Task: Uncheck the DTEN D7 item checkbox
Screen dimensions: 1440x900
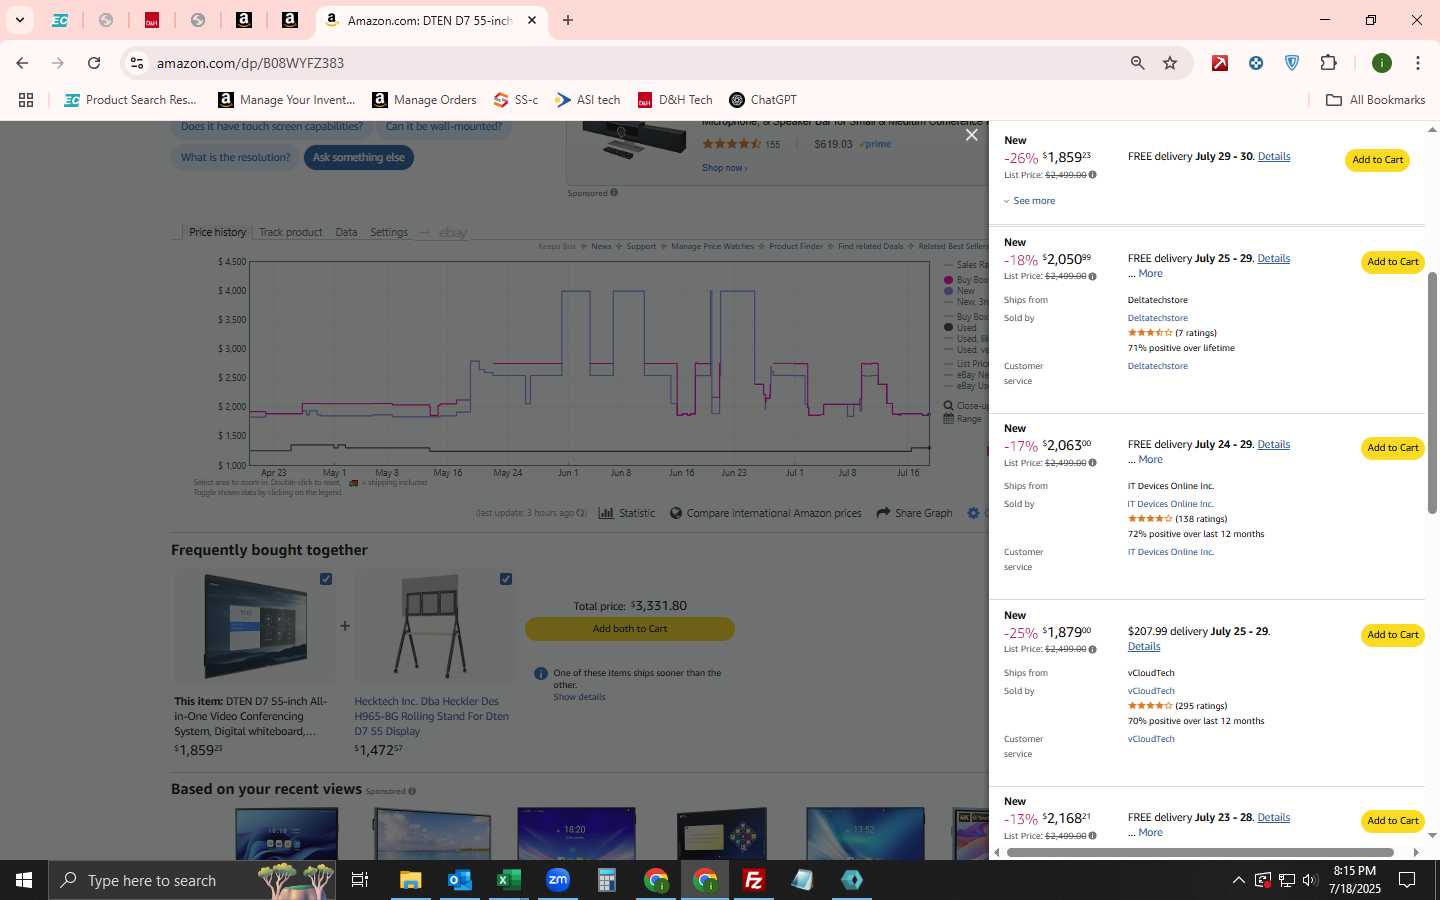Action: tap(326, 579)
